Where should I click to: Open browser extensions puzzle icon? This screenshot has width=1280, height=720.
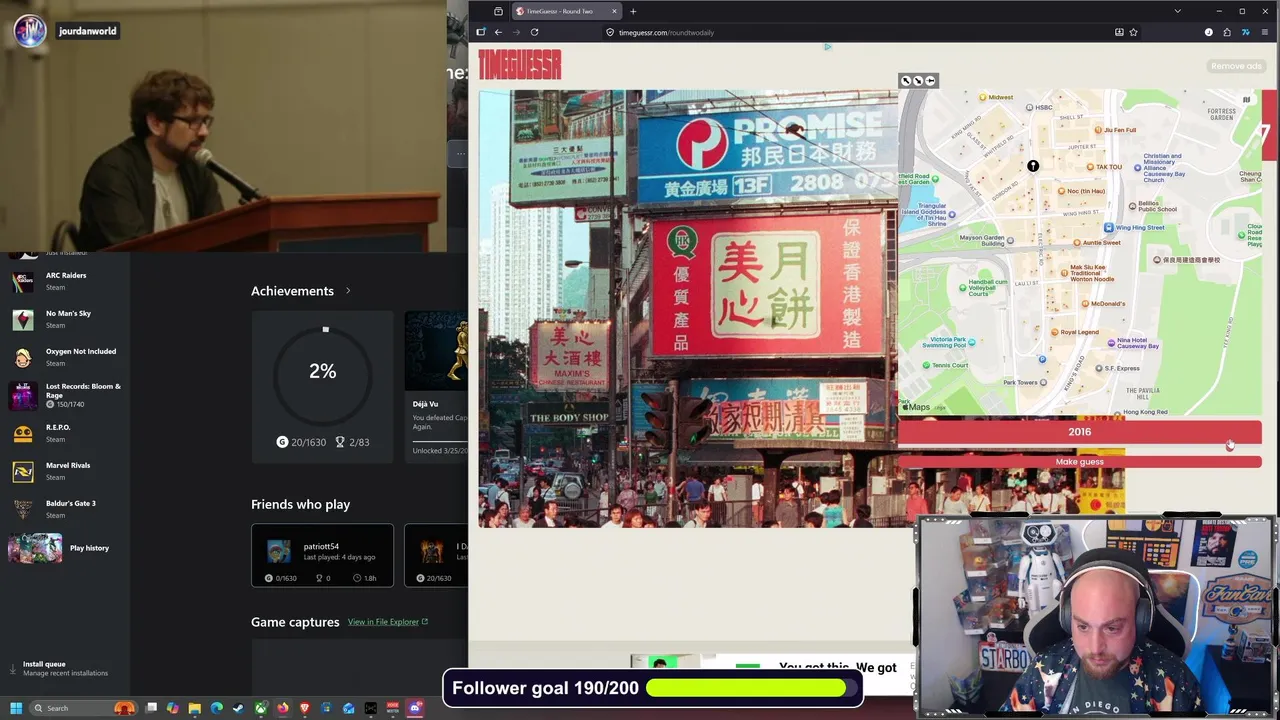(1227, 32)
